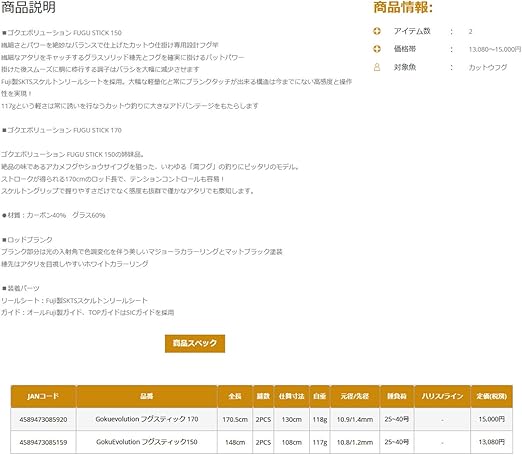
Task: Click the ■ゴクエボリューション FUGU STICK 150 heading
Action: [x=62, y=33]
